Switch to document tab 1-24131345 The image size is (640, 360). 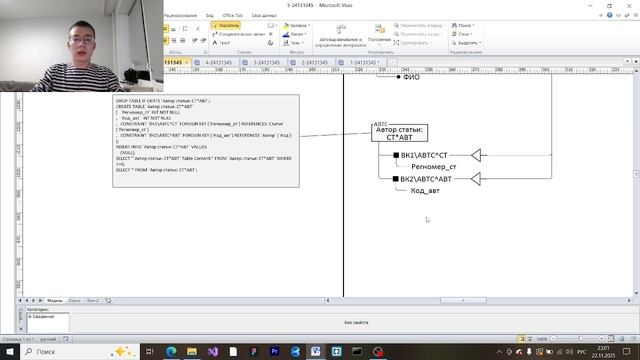[x=360, y=62]
